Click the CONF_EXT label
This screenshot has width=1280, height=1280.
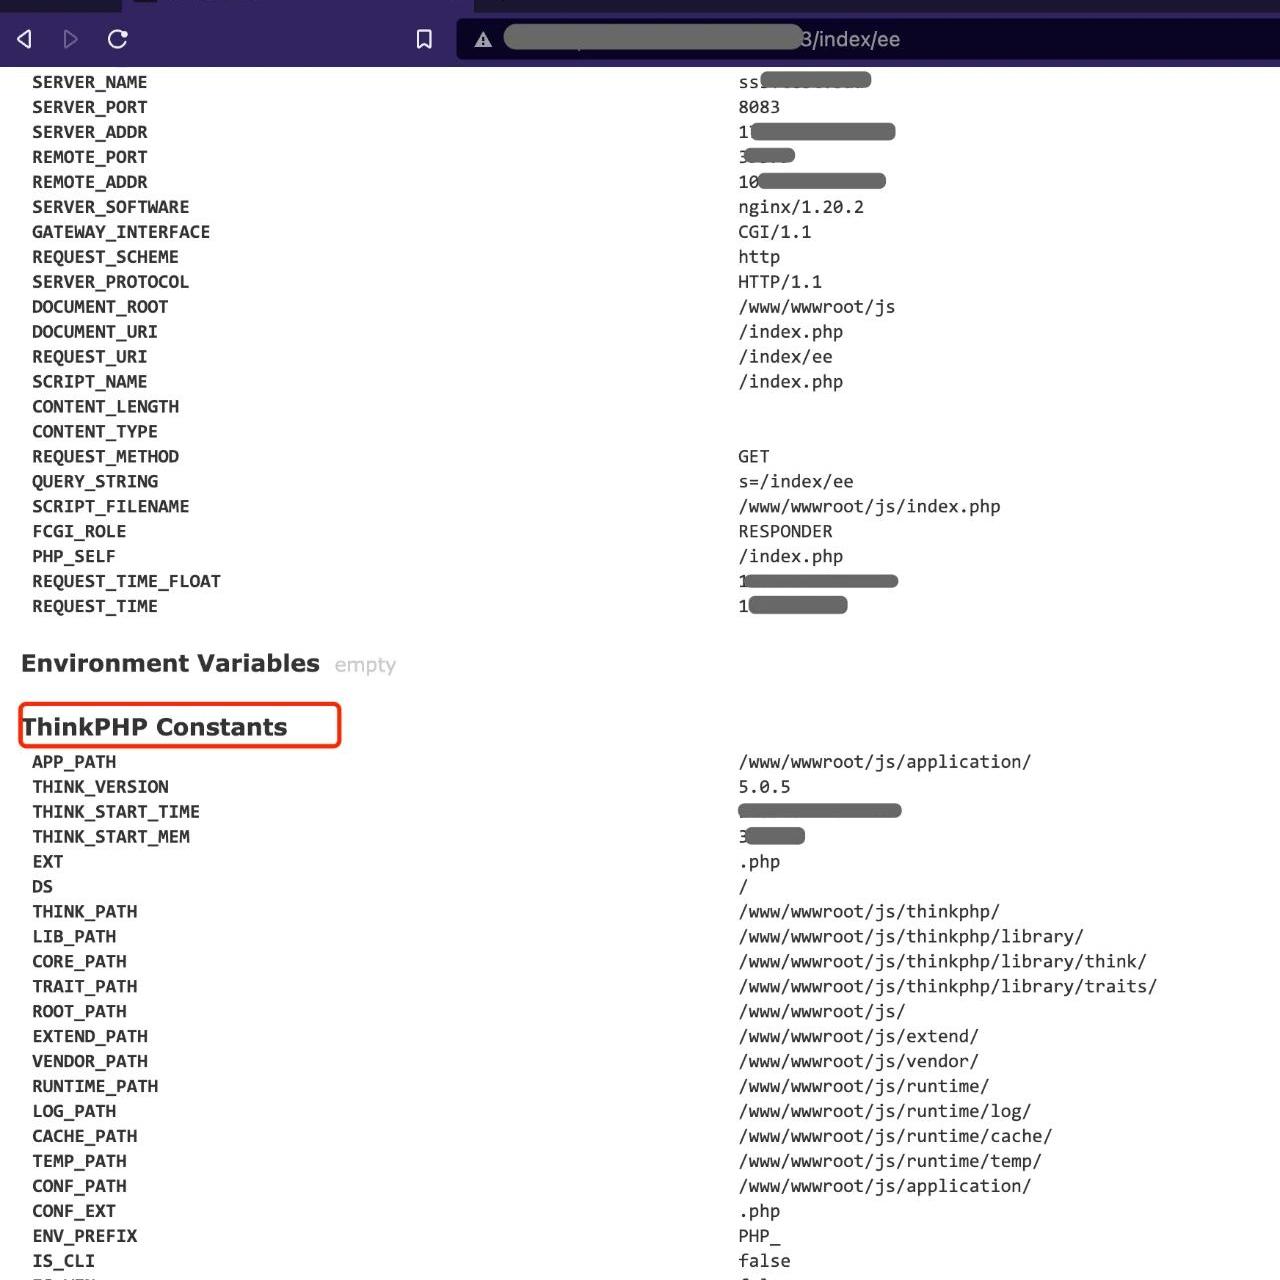tap(74, 1212)
